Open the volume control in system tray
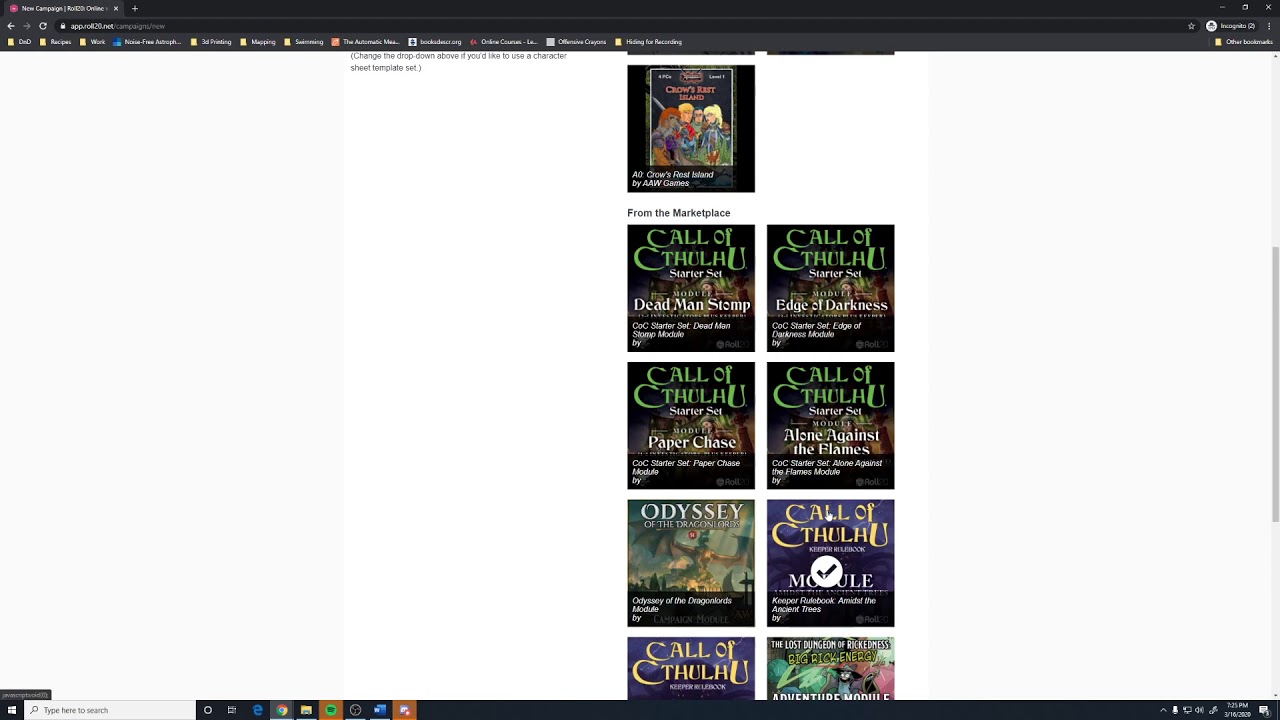The image size is (1280, 720). pos(1199,710)
